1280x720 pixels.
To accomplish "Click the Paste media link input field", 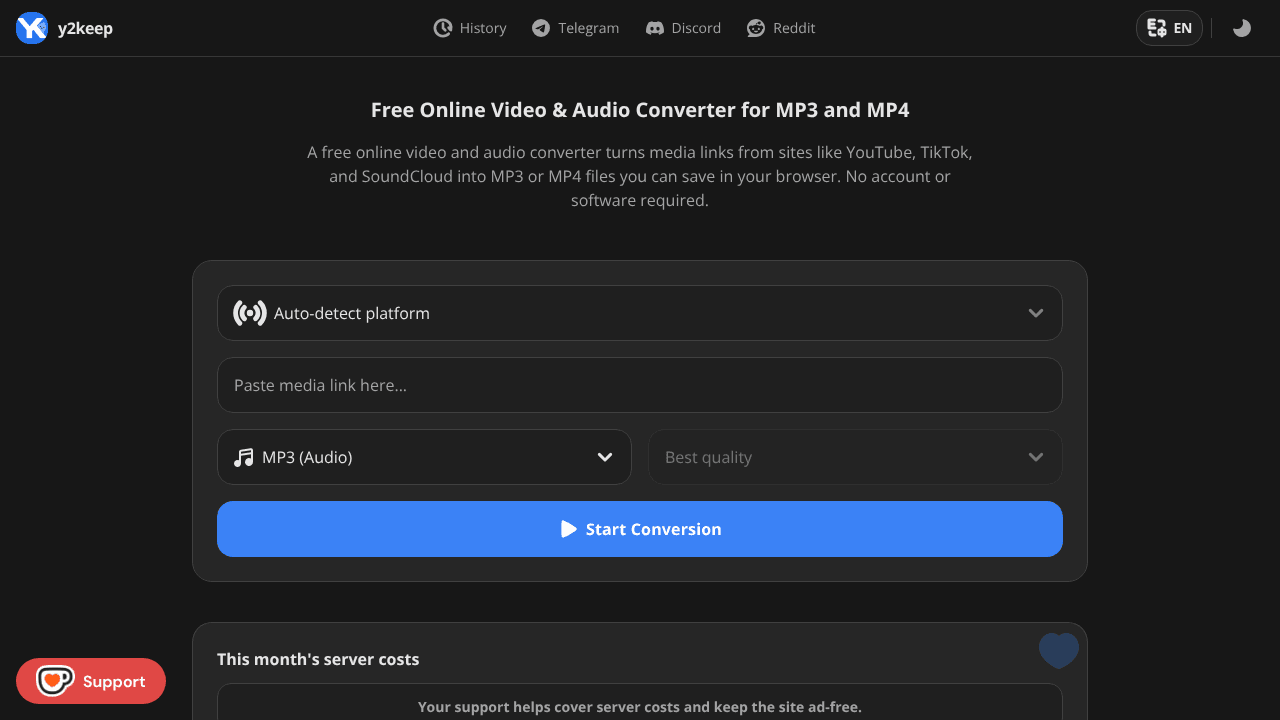I will [x=640, y=385].
